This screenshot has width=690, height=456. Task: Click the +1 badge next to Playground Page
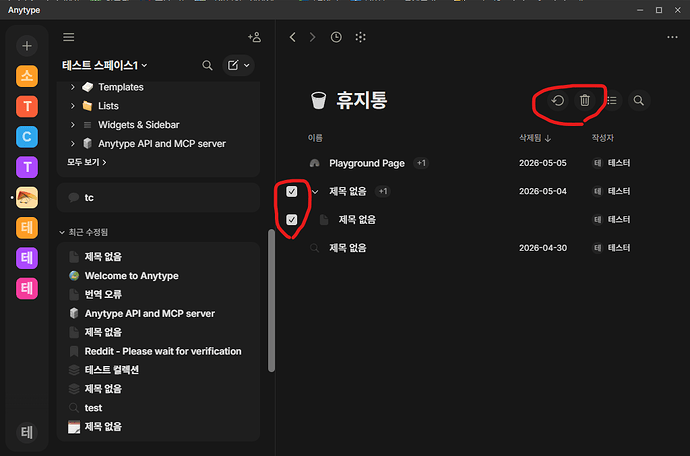tap(422, 163)
